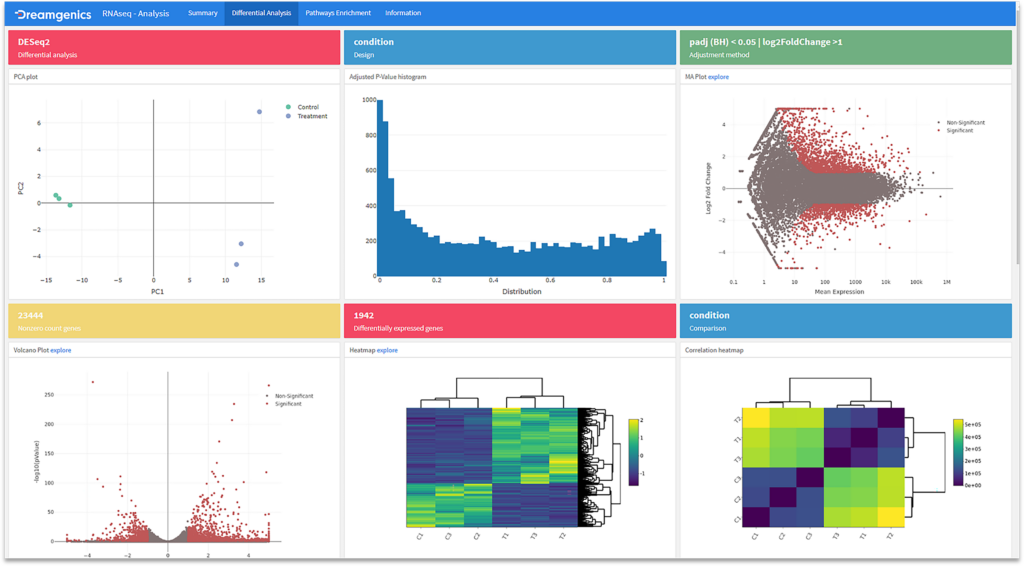Select the Differential Analysis tab

[x=261, y=13]
